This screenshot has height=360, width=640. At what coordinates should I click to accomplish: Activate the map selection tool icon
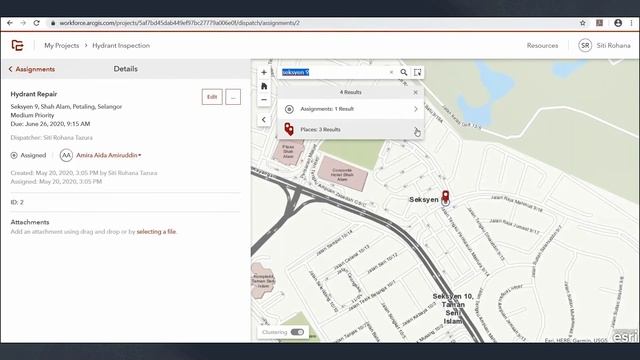[x=417, y=72]
